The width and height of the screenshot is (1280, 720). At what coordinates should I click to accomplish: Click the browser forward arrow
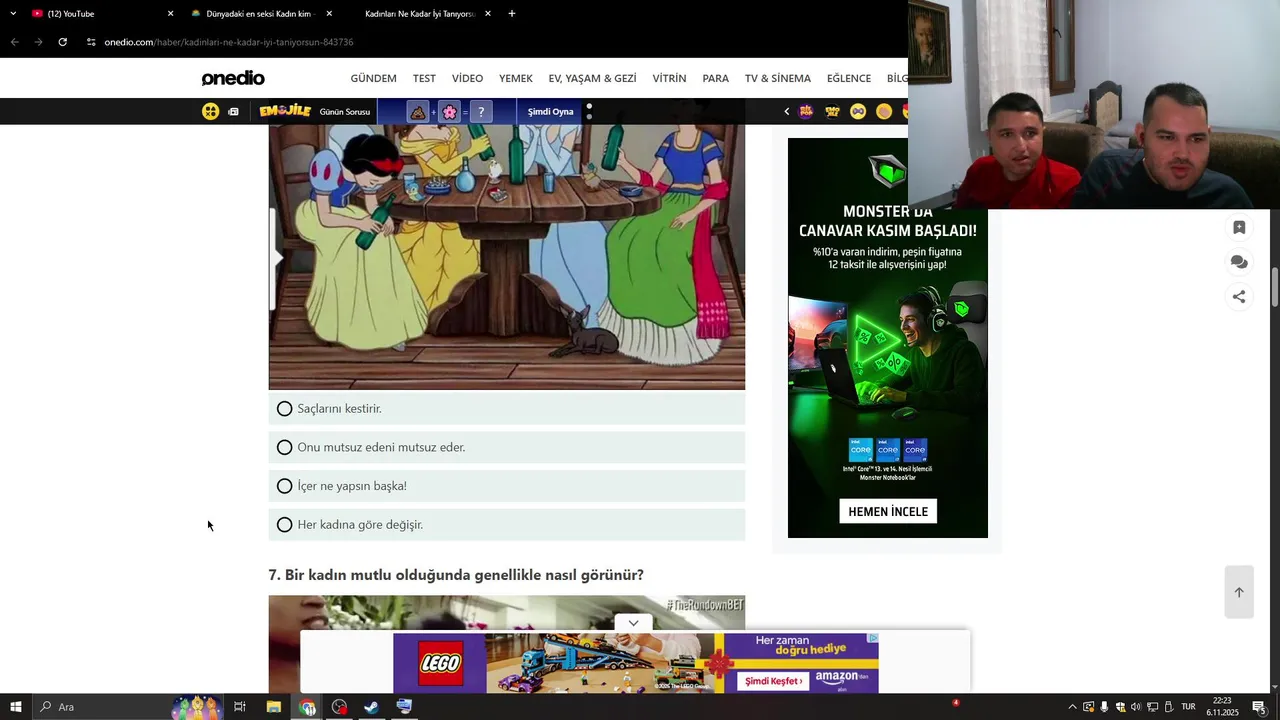[x=38, y=42]
